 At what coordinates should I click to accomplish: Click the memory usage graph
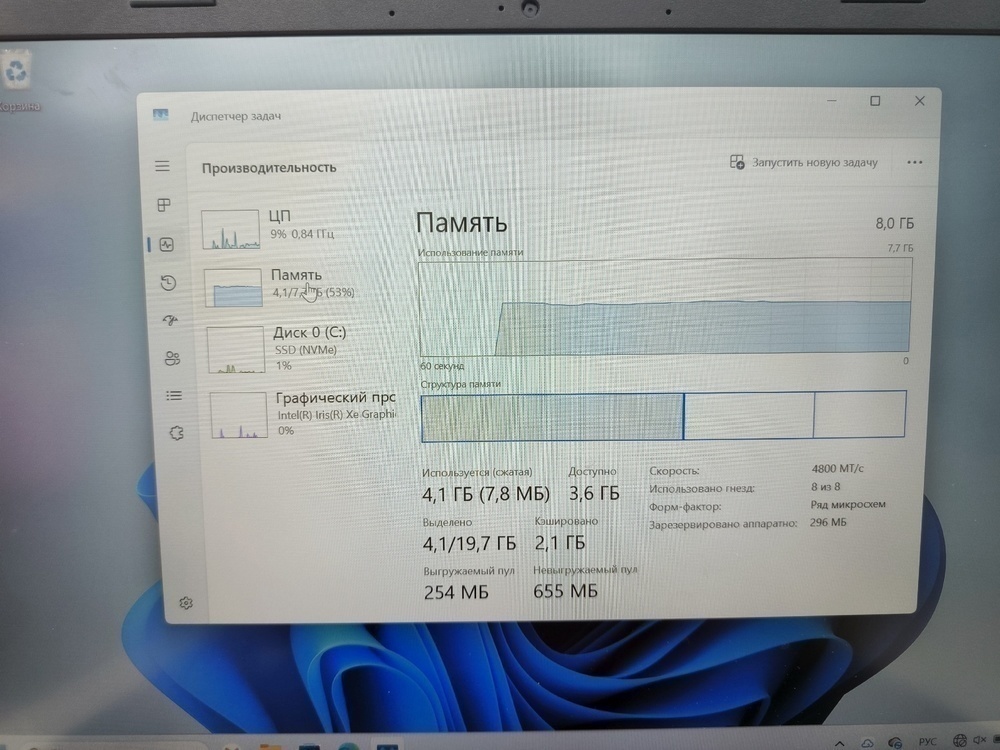(x=664, y=306)
